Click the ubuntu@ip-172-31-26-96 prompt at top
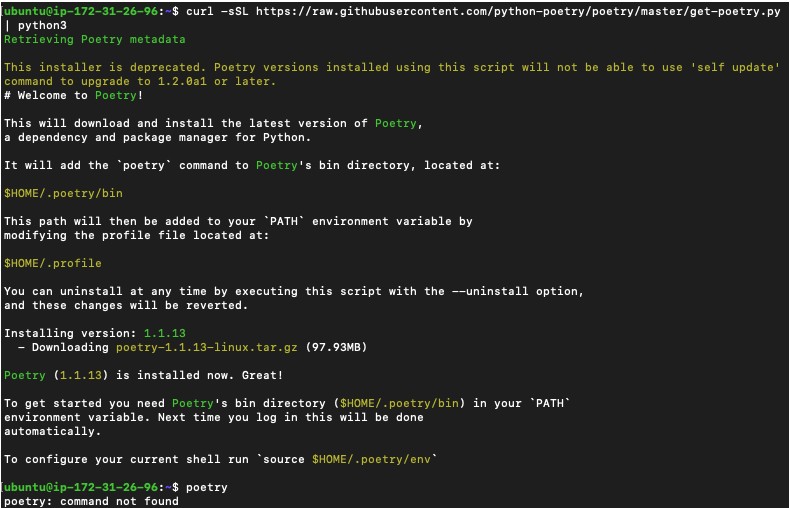 (x=83, y=11)
